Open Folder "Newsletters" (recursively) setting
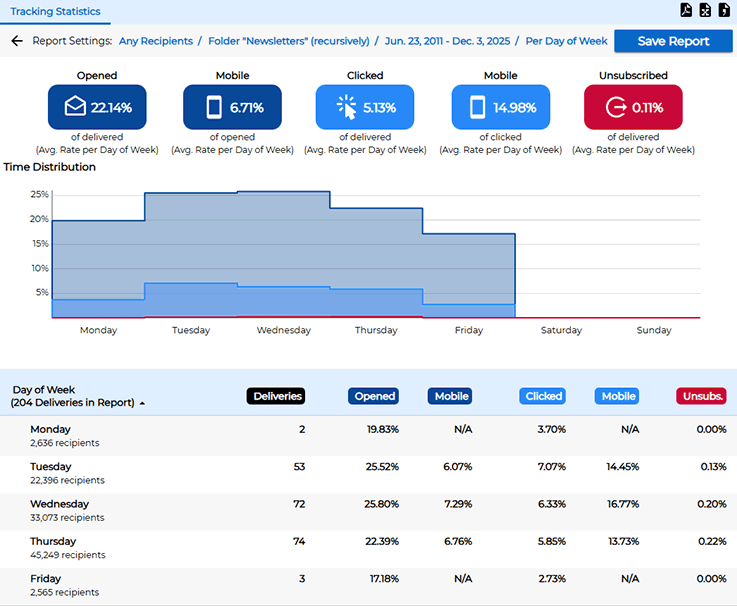 point(289,41)
